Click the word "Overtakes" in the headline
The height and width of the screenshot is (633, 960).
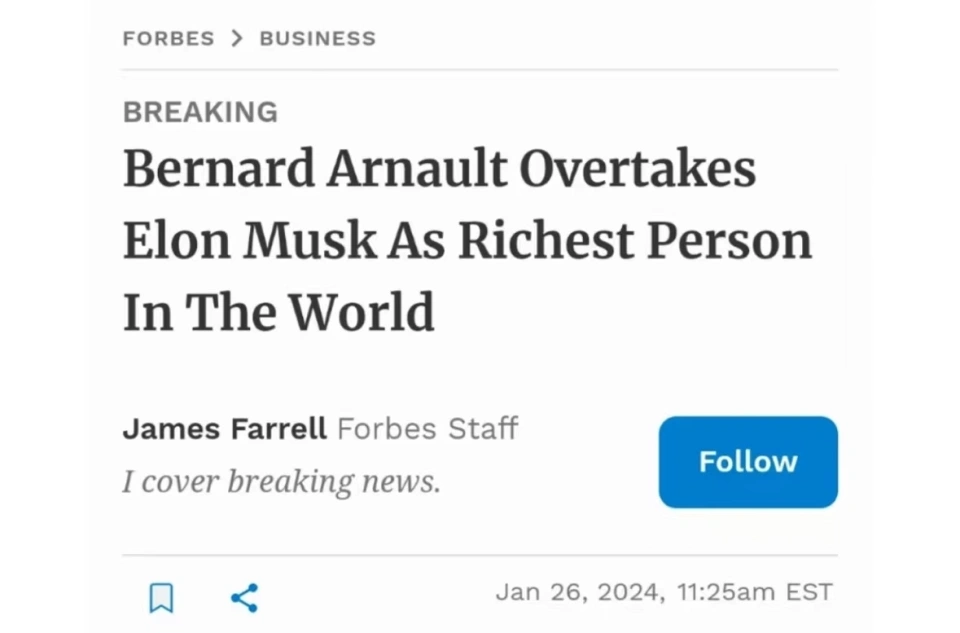pos(638,169)
